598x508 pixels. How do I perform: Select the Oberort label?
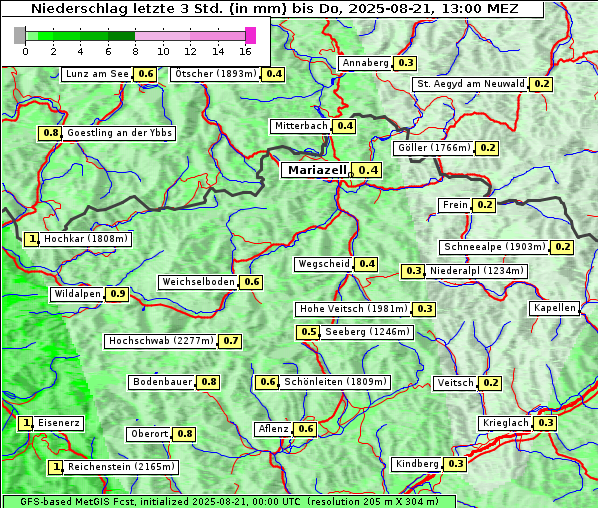(149, 434)
